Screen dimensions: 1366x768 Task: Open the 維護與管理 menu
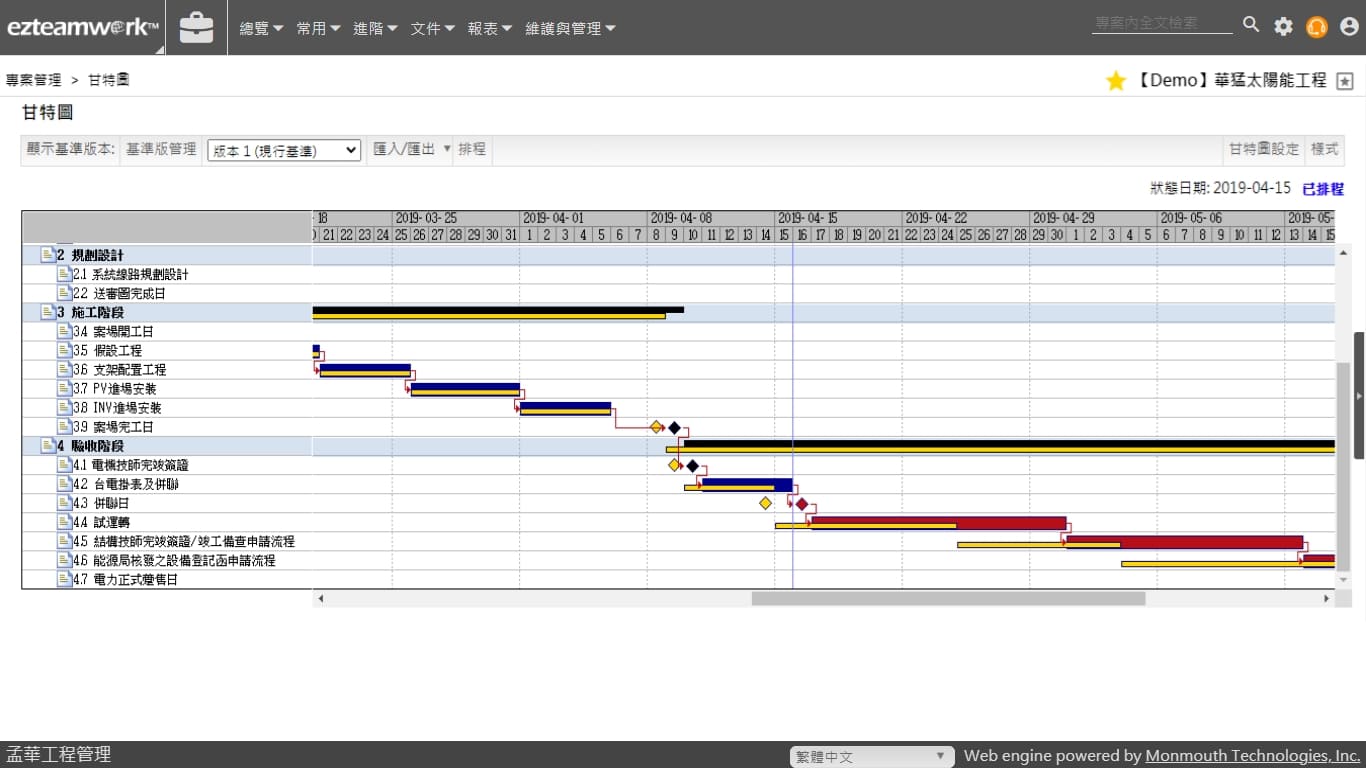570,29
